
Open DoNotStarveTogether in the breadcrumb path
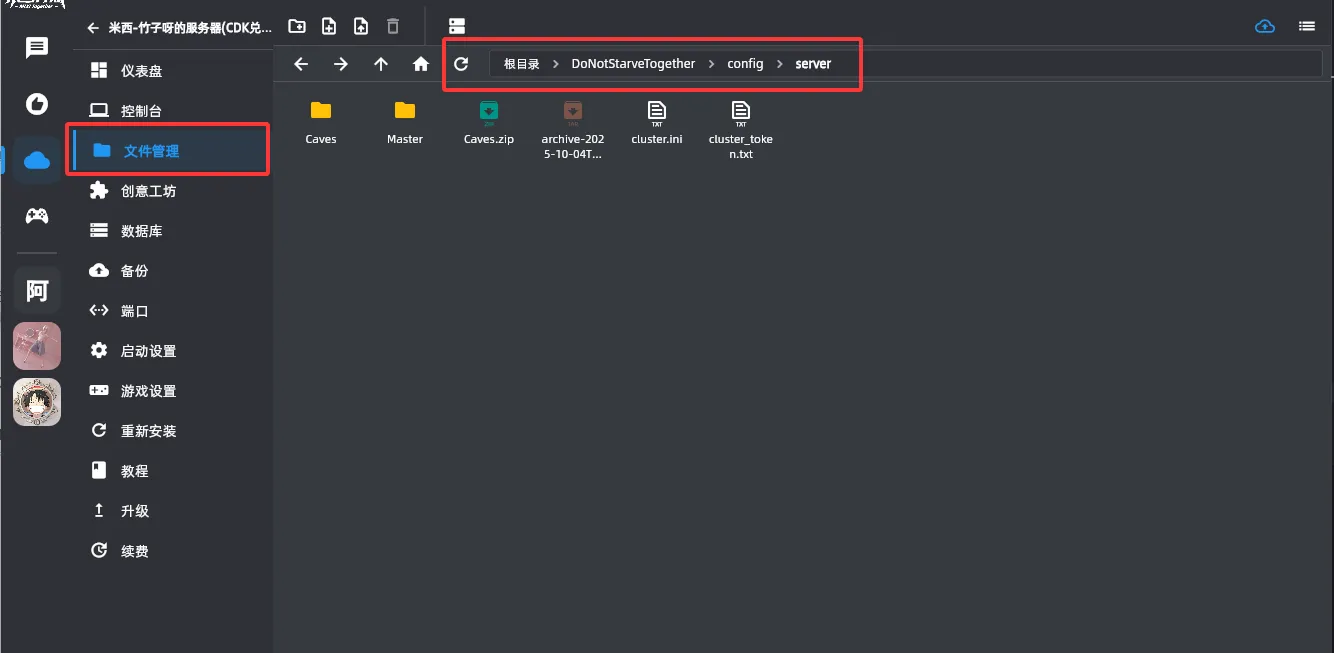633,64
